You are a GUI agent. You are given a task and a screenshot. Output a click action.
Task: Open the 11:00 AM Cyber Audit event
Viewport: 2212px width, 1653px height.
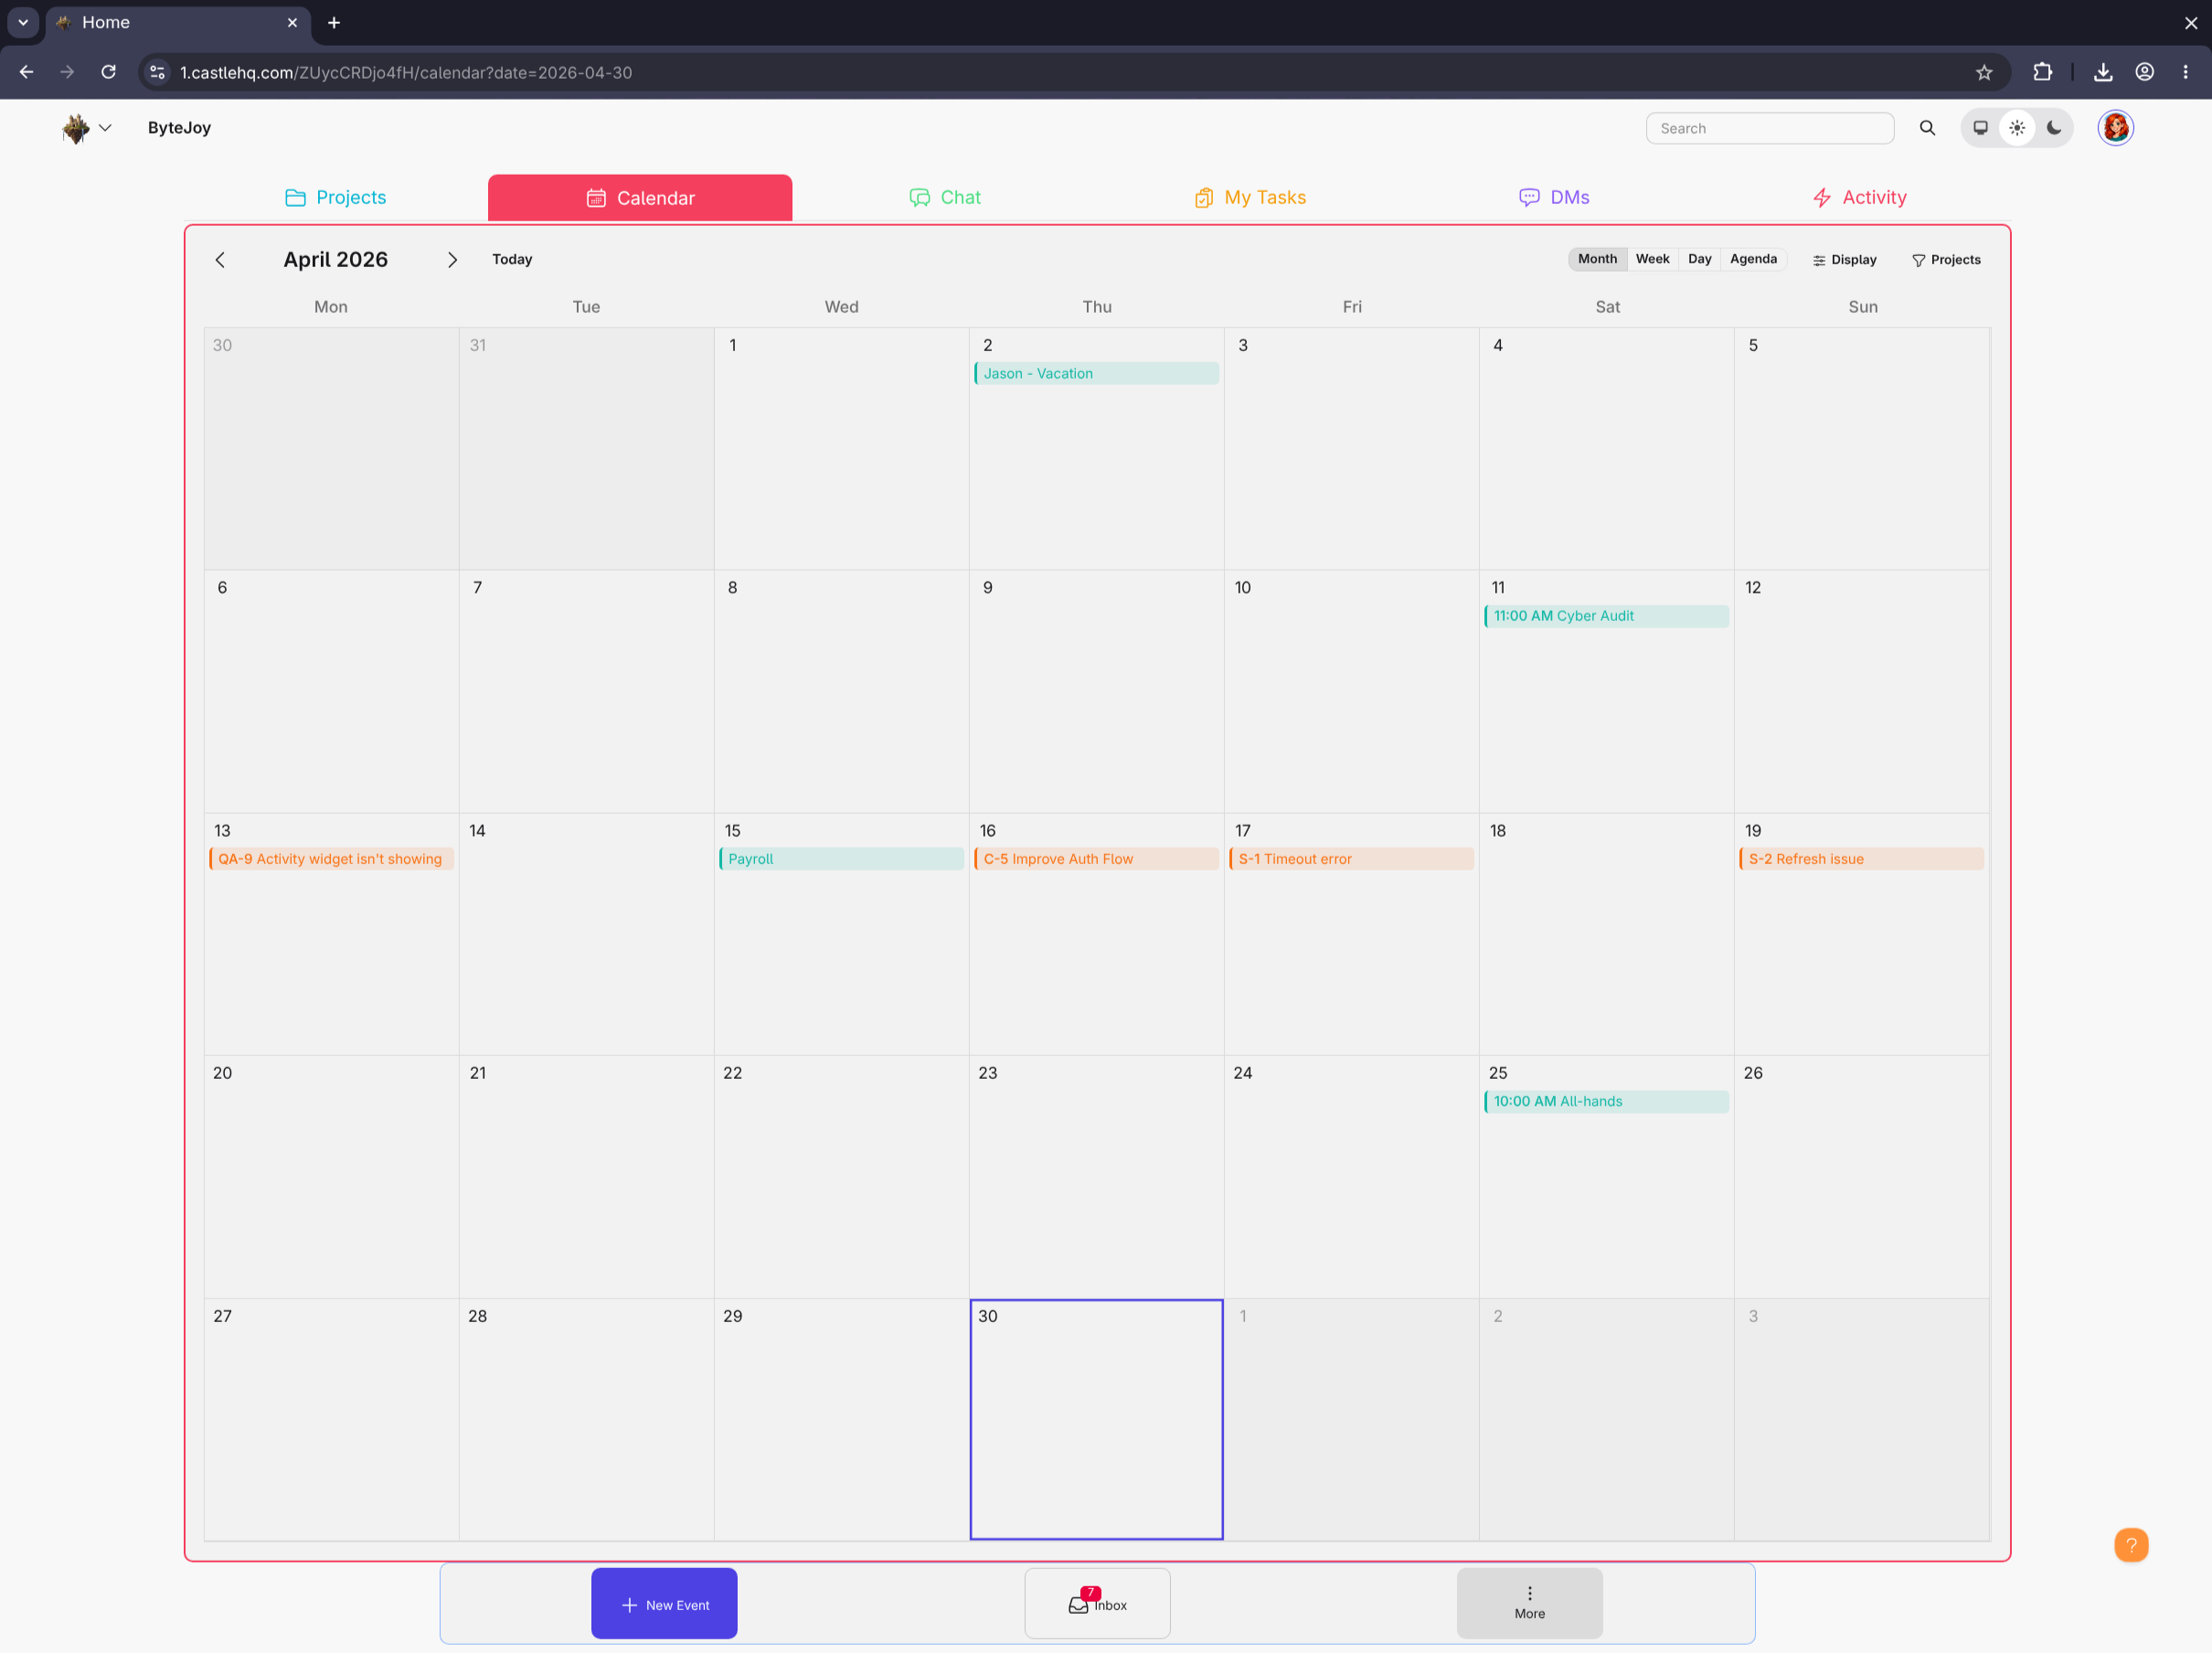(x=1606, y=616)
